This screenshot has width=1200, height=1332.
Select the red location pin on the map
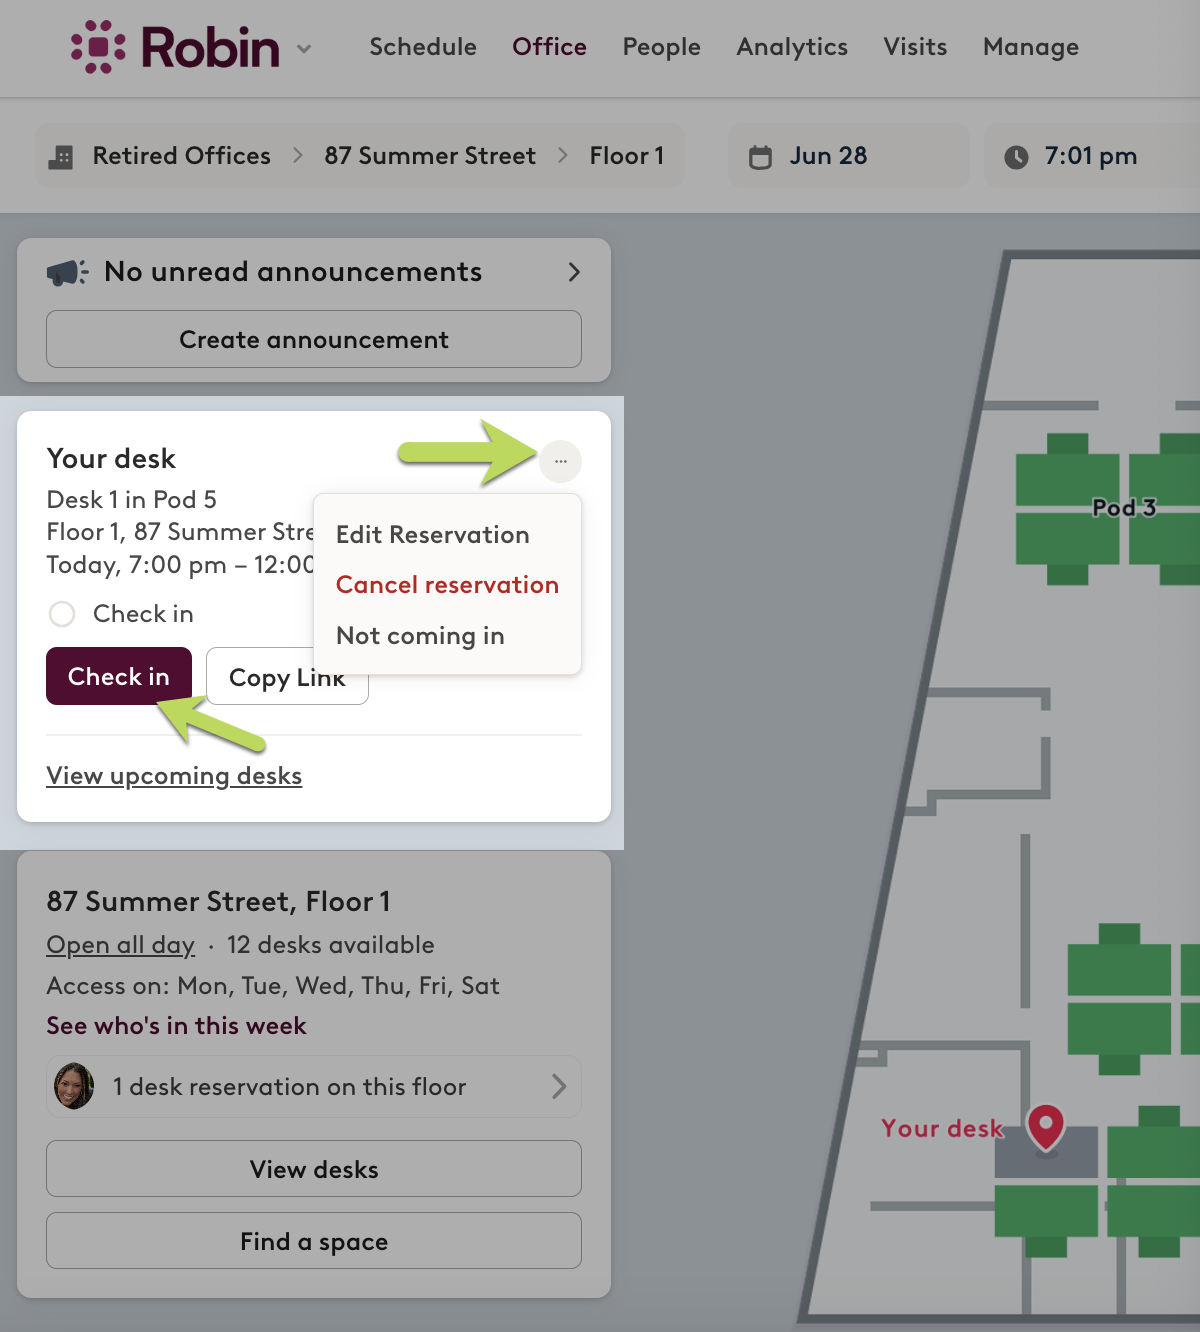[1046, 1127]
